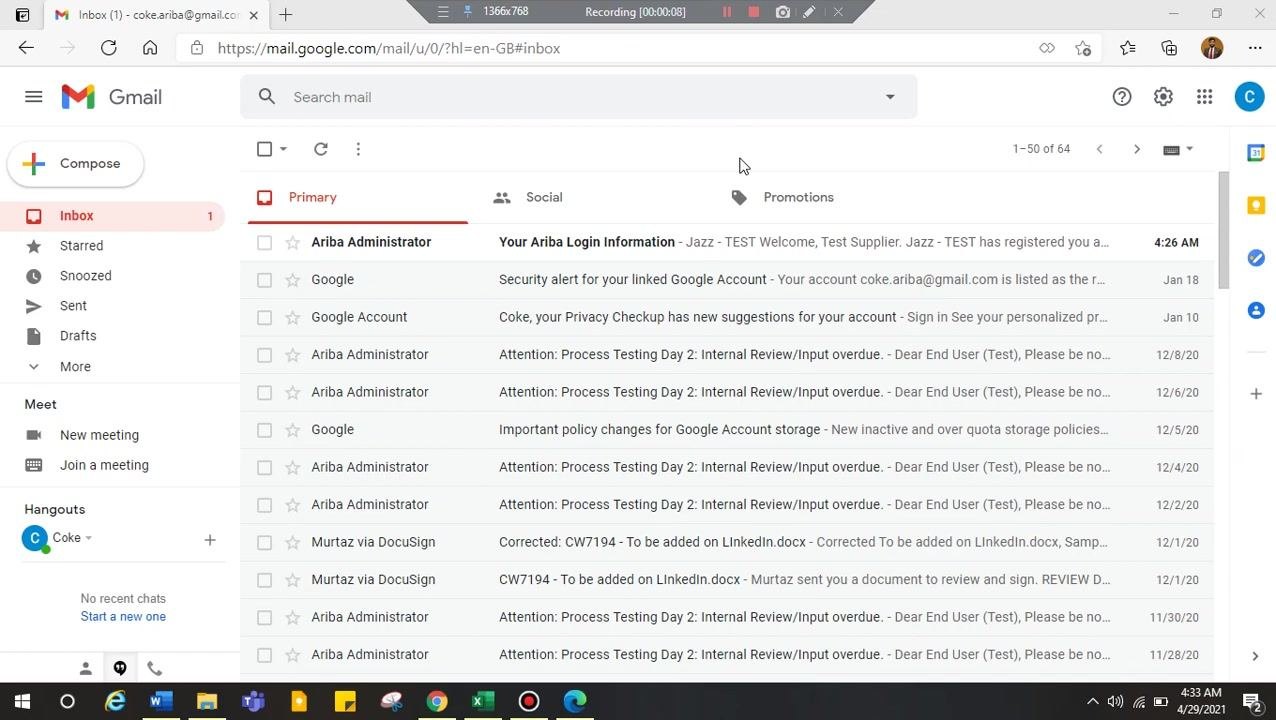The width and height of the screenshot is (1276, 720).
Task: Hide the side panel chevron
Action: 1255,656
